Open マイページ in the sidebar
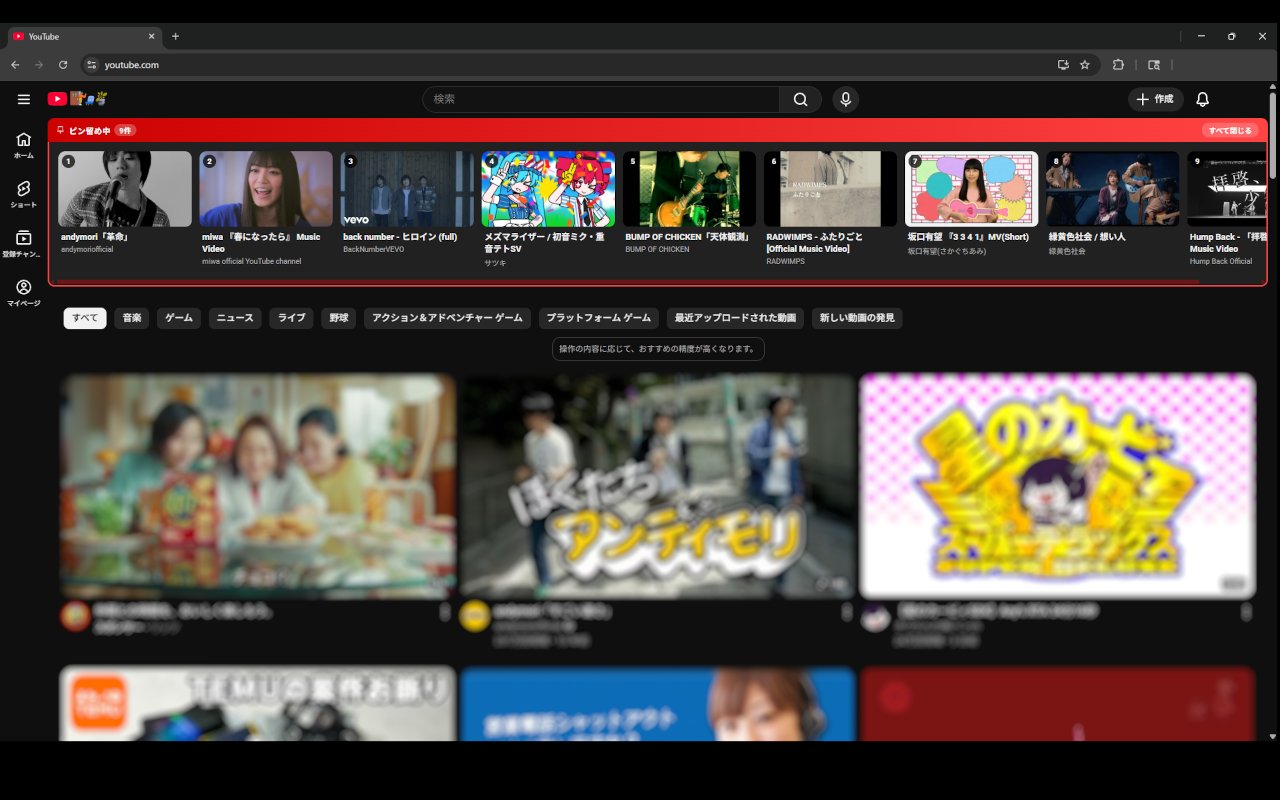 24,293
